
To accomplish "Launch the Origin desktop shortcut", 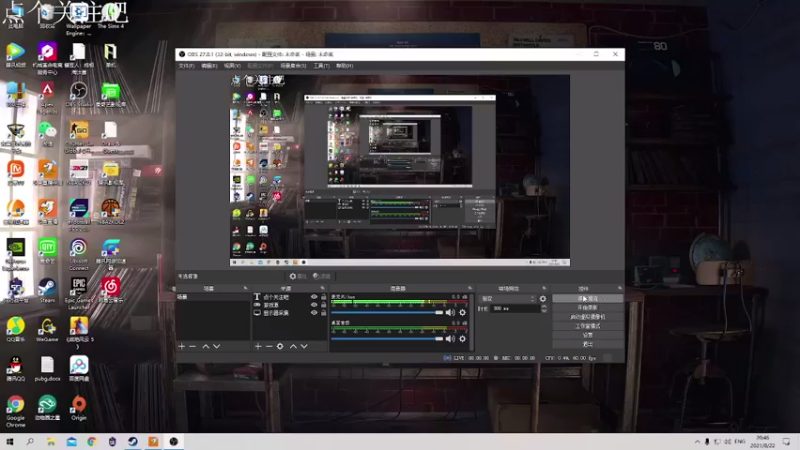I will click(x=79, y=409).
